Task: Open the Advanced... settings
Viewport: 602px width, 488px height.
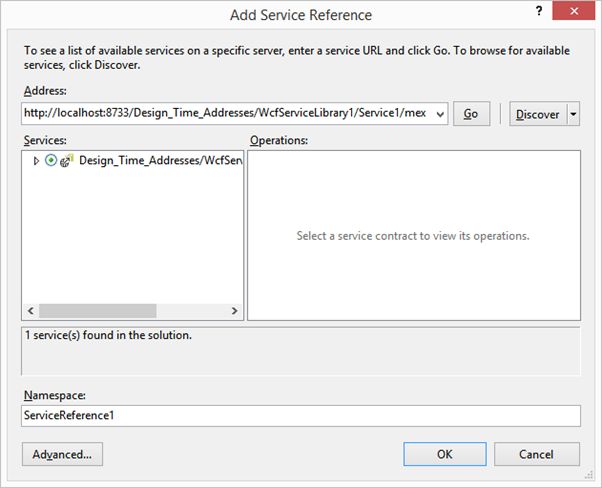Action: 62,454
